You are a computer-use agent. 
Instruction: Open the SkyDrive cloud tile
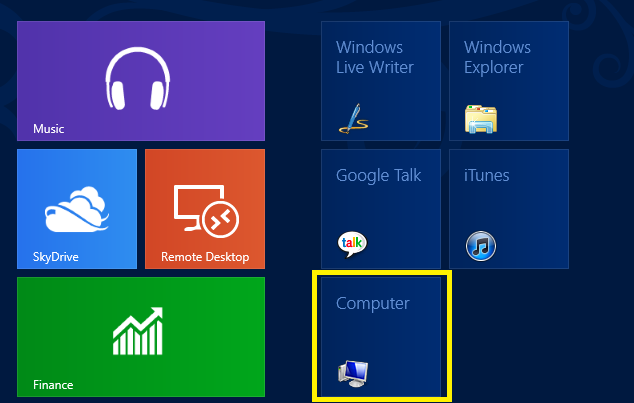coord(77,209)
